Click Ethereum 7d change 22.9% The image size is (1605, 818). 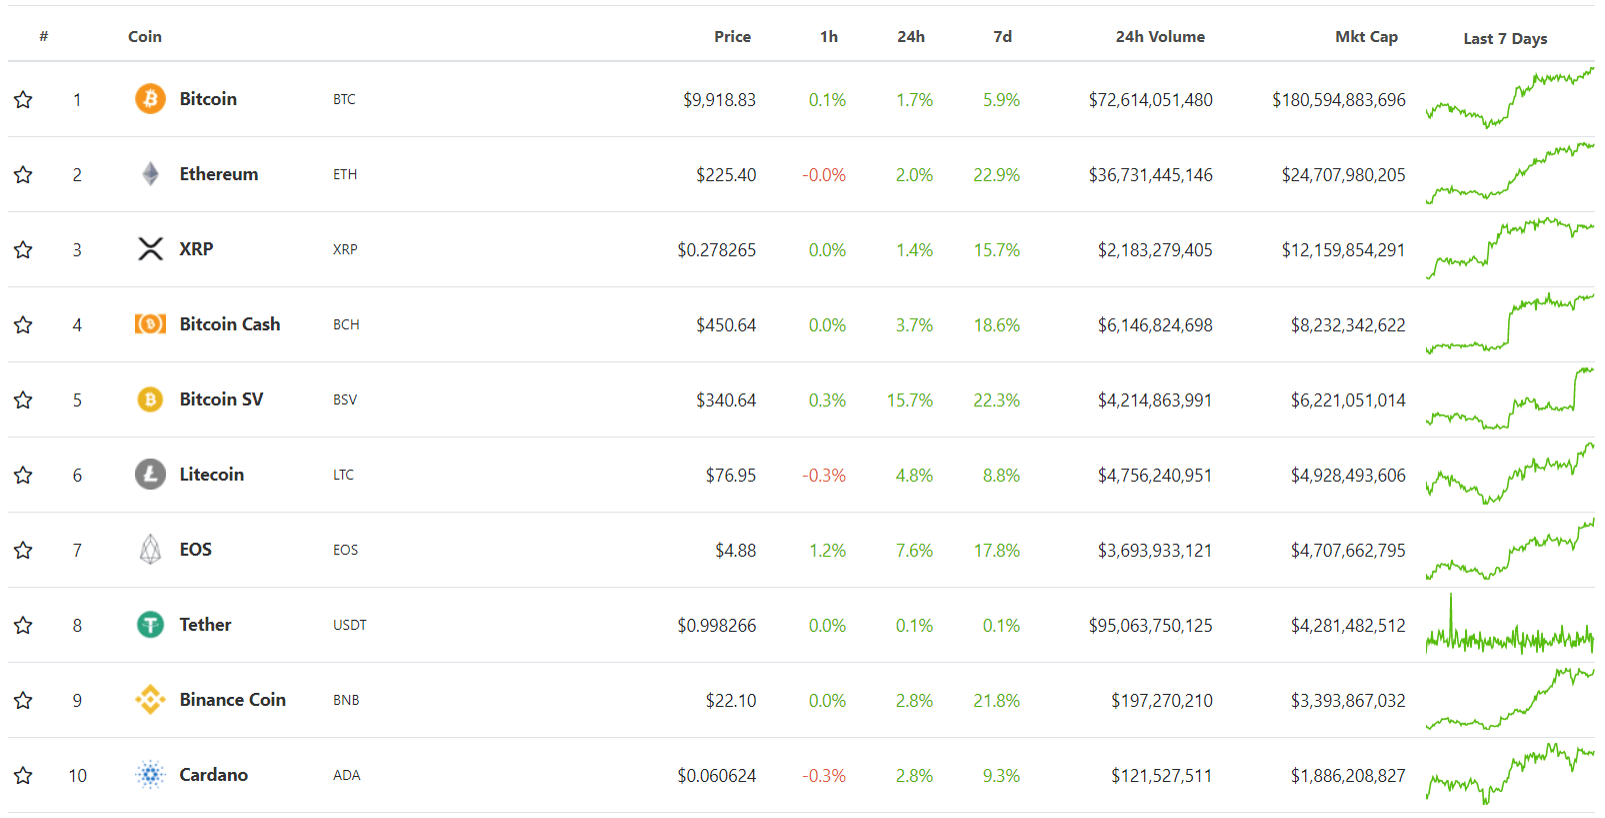click(997, 175)
